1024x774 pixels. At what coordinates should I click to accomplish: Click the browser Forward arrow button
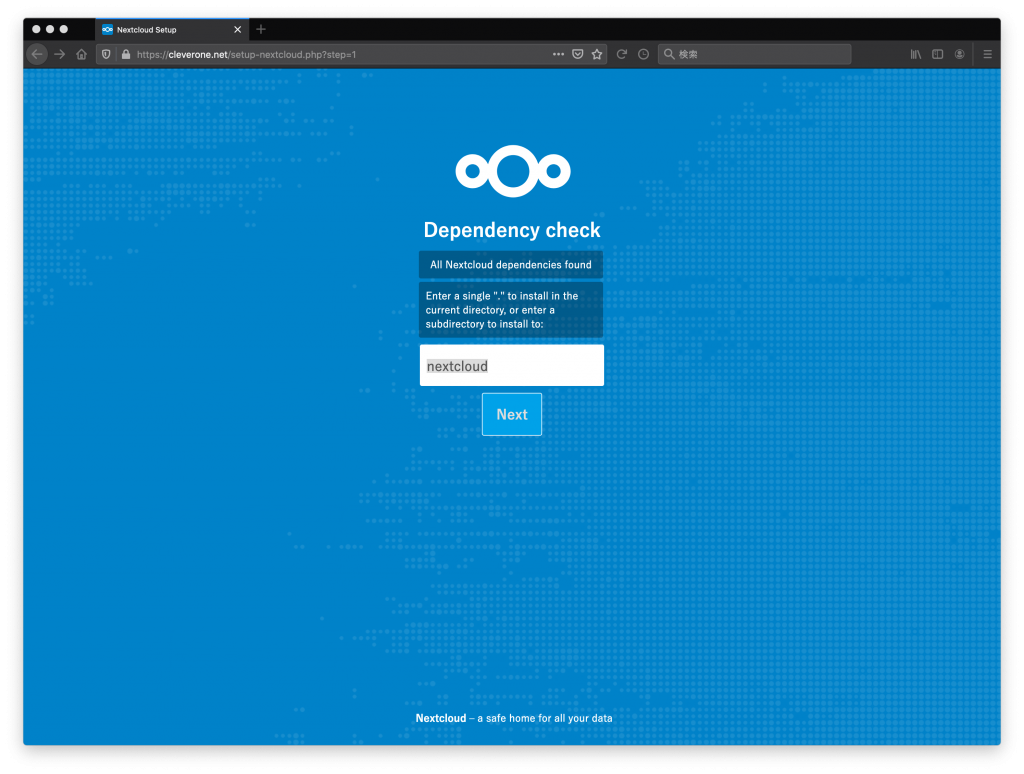coord(59,54)
